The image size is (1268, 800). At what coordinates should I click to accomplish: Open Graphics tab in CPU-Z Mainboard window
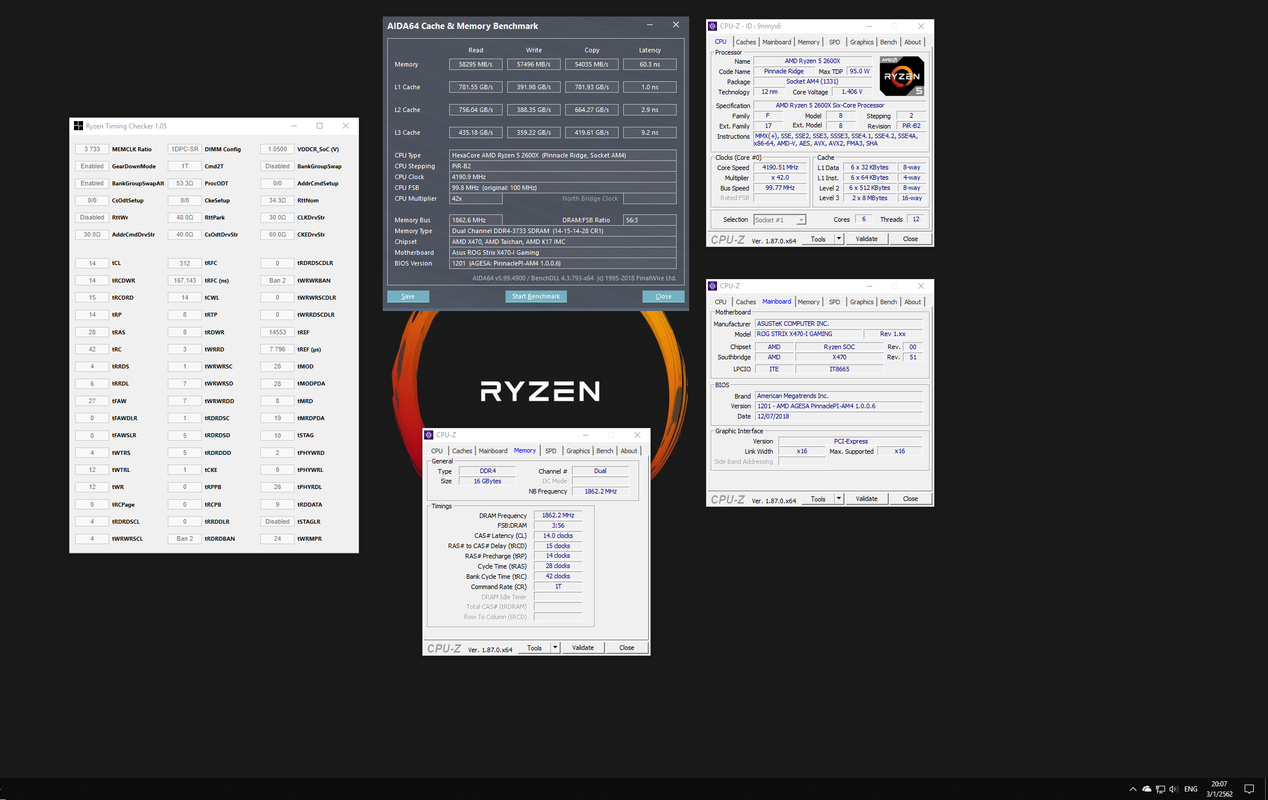tap(861, 301)
